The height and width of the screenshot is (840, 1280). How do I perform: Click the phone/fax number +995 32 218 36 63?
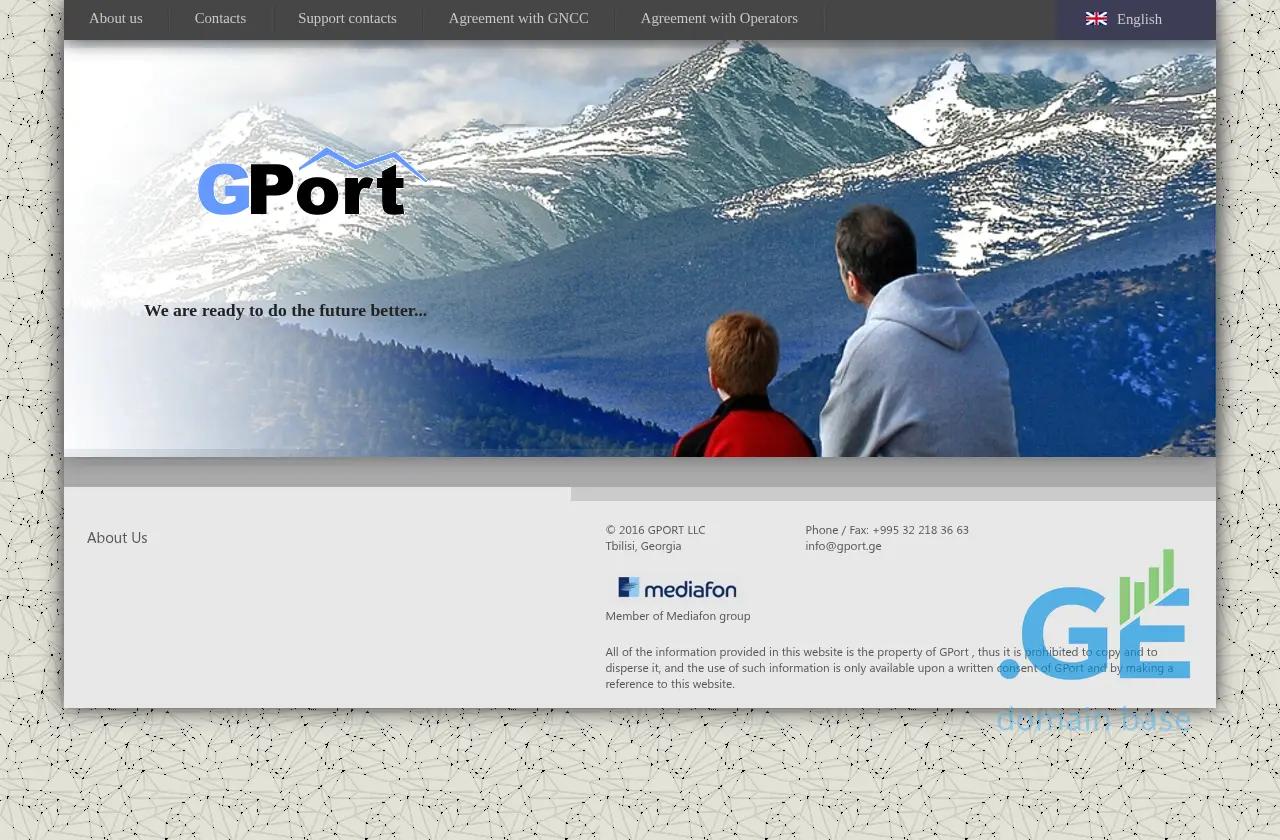[920, 530]
